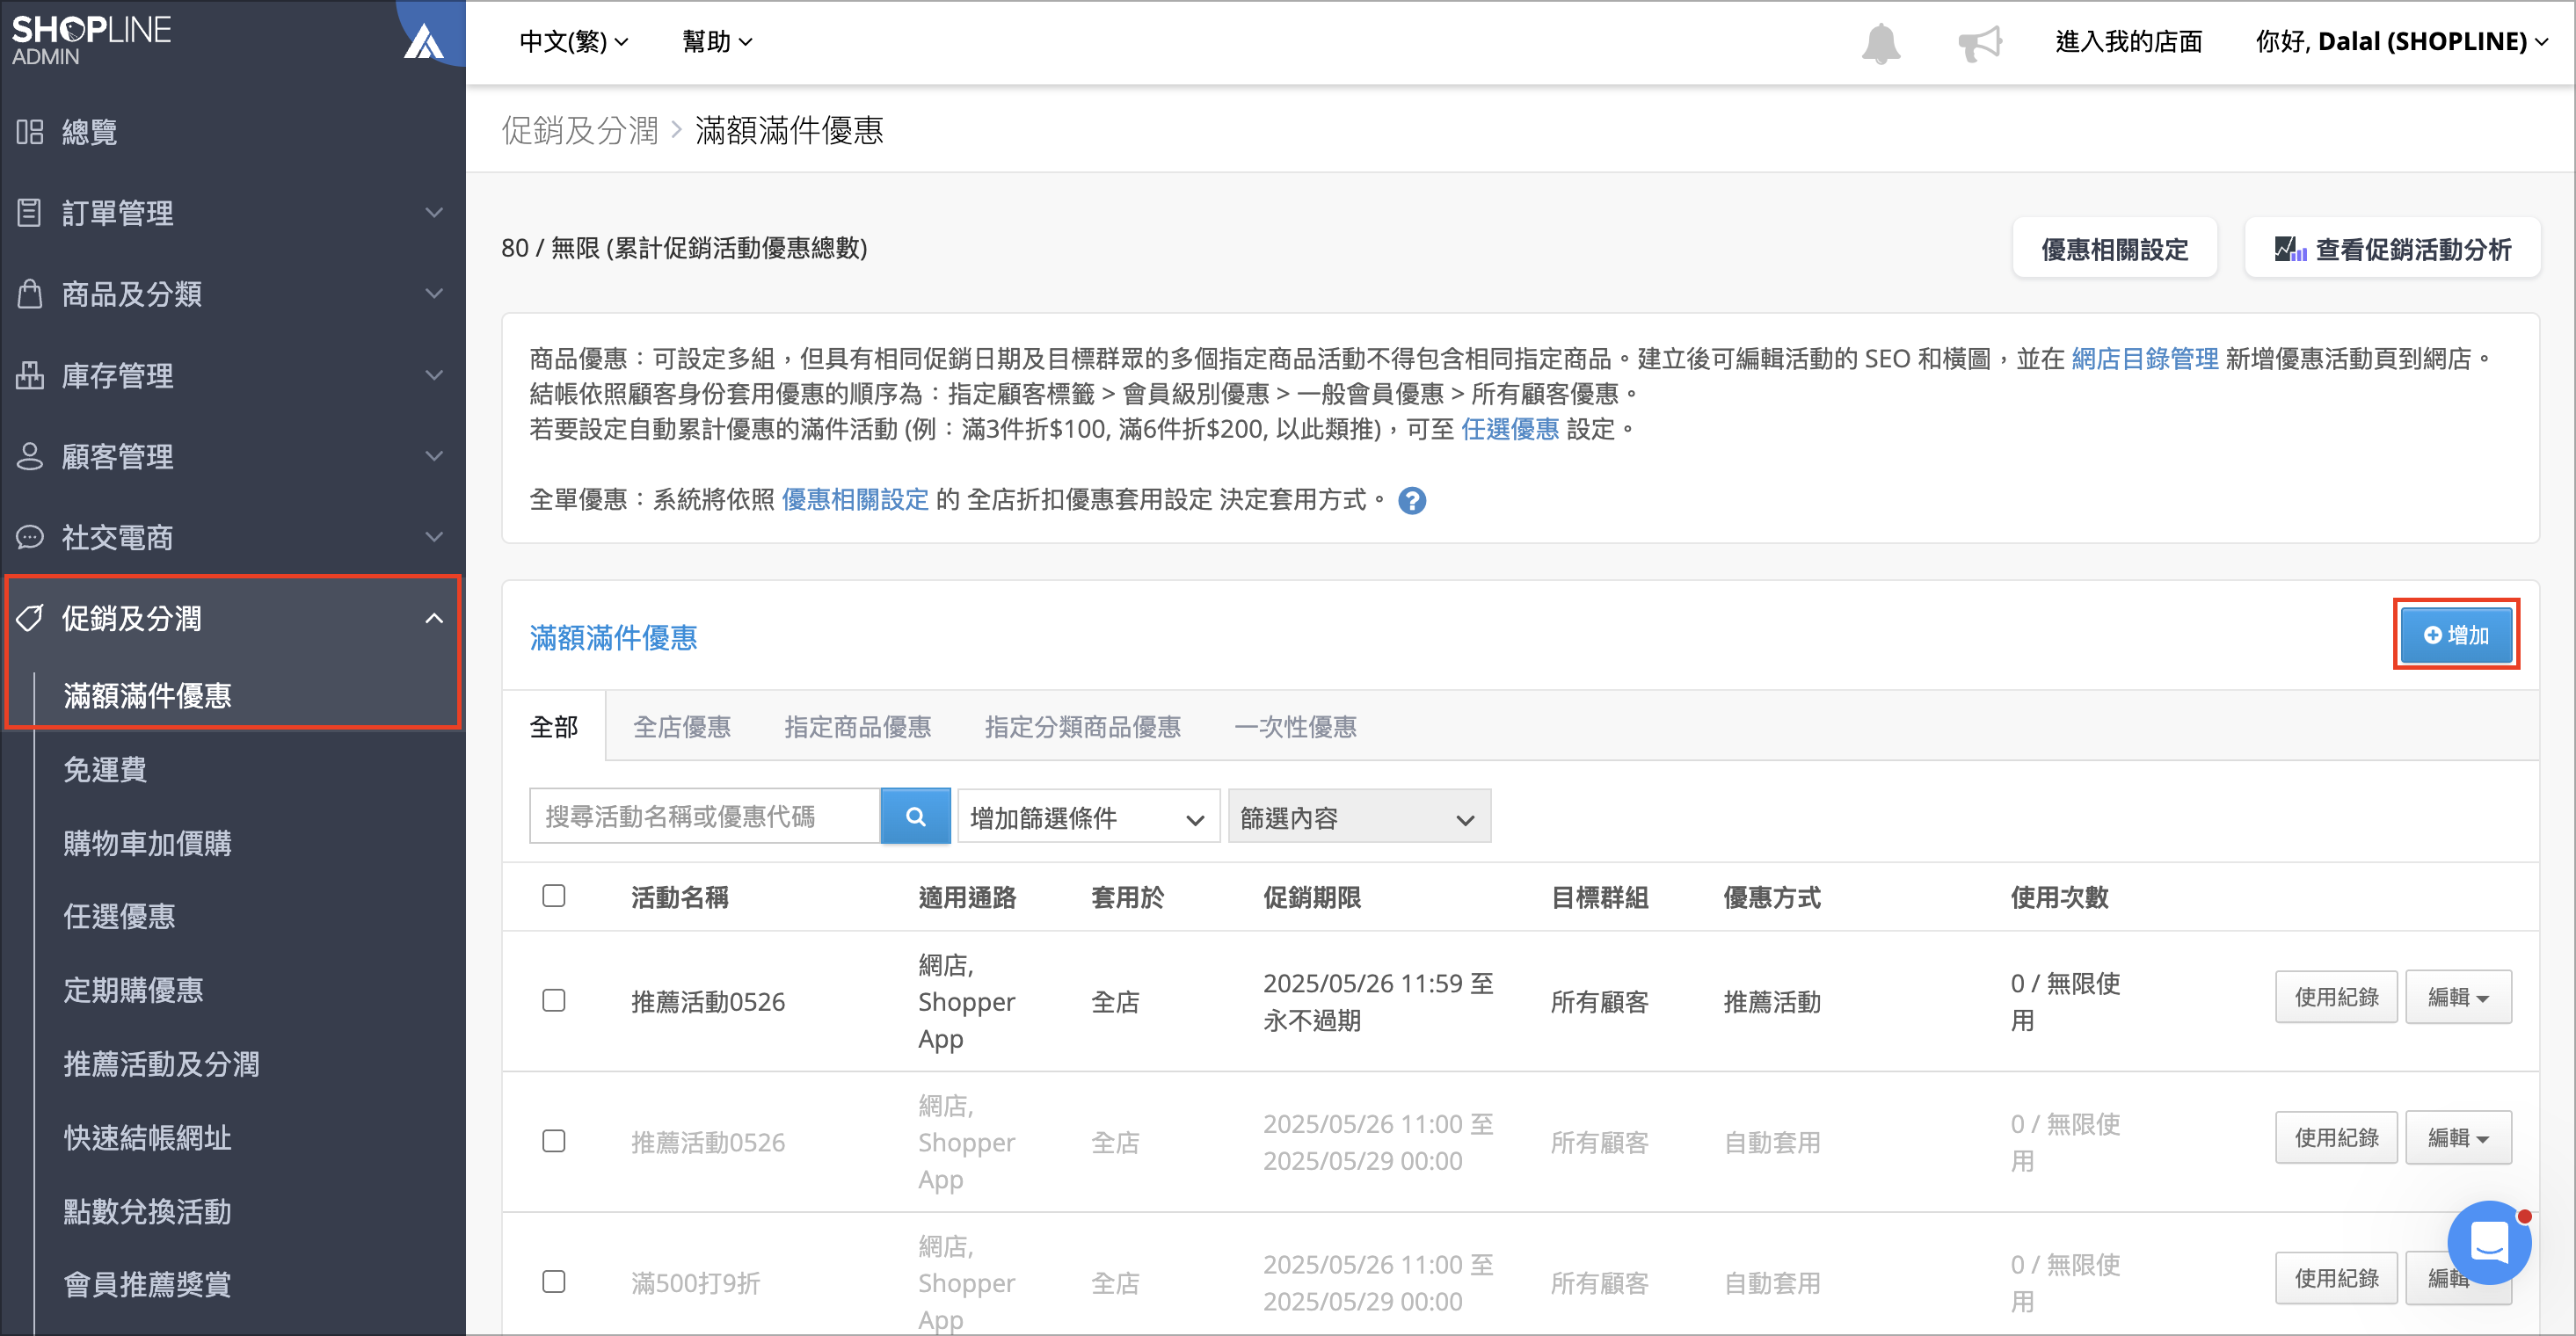Check the second greyed 推薦活動0526 row checkbox
Image resolution: width=2576 pixels, height=1336 pixels.
(x=554, y=1142)
